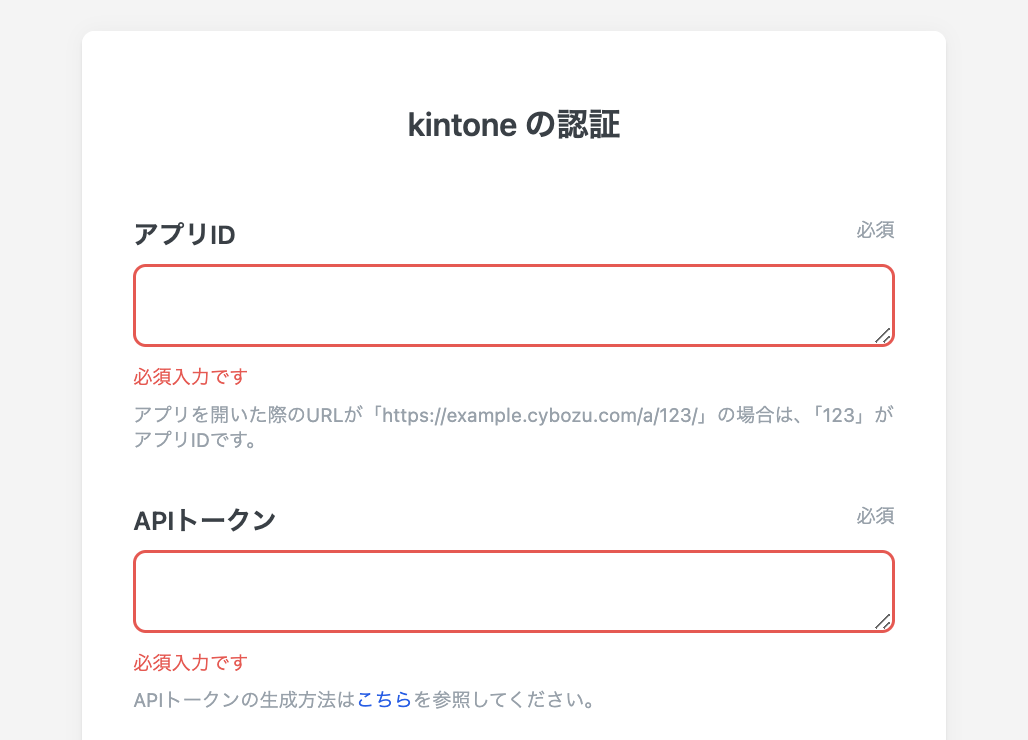Click inside the アプリID text area
The width and height of the screenshot is (1028, 740).
tap(513, 305)
